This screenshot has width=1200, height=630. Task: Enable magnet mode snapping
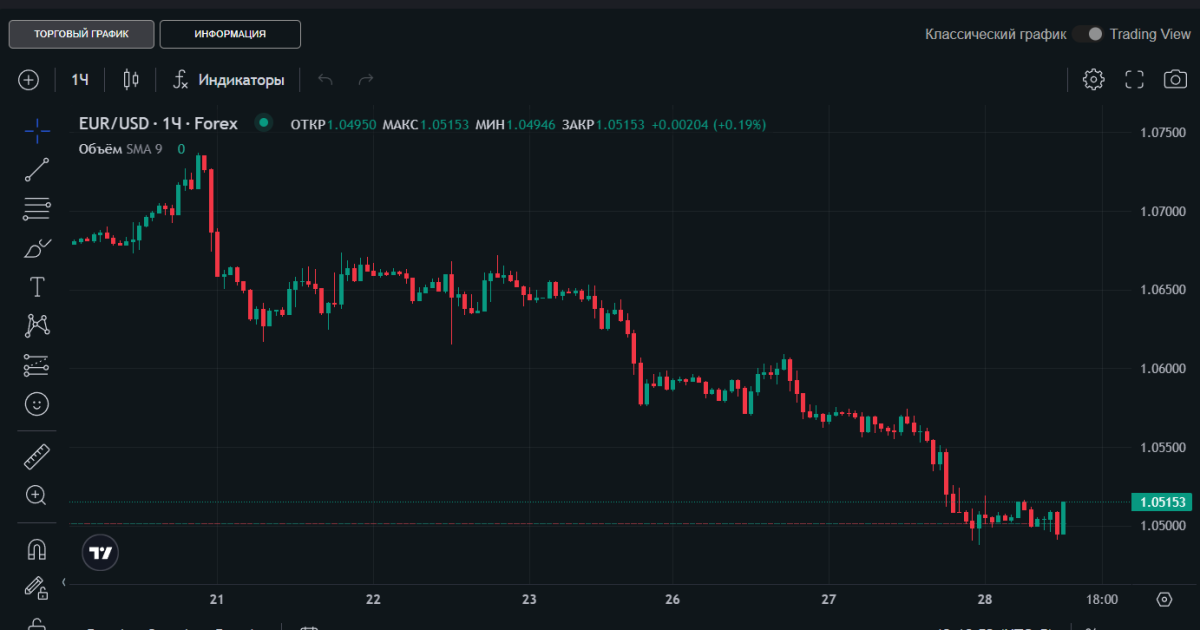point(37,550)
